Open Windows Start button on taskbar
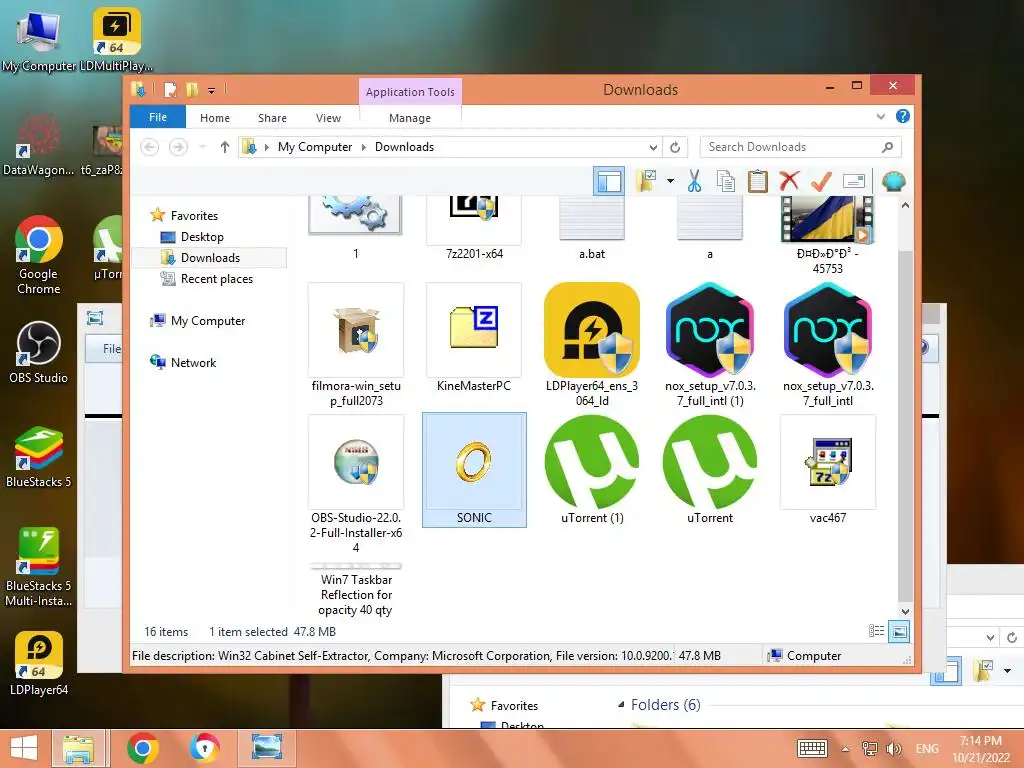The width and height of the screenshot is (1024, 768). click(24, 748)
